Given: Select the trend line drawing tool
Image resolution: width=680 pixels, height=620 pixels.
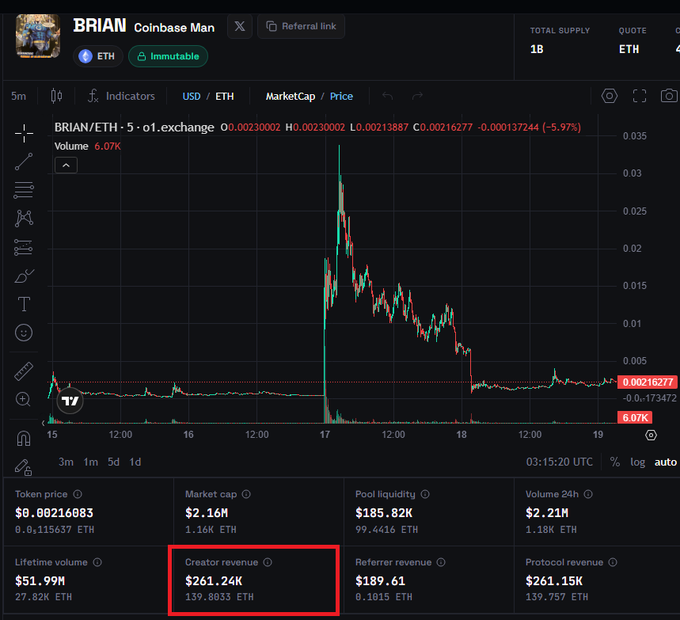Looking at the screenshot, I should tap(24, 162).
